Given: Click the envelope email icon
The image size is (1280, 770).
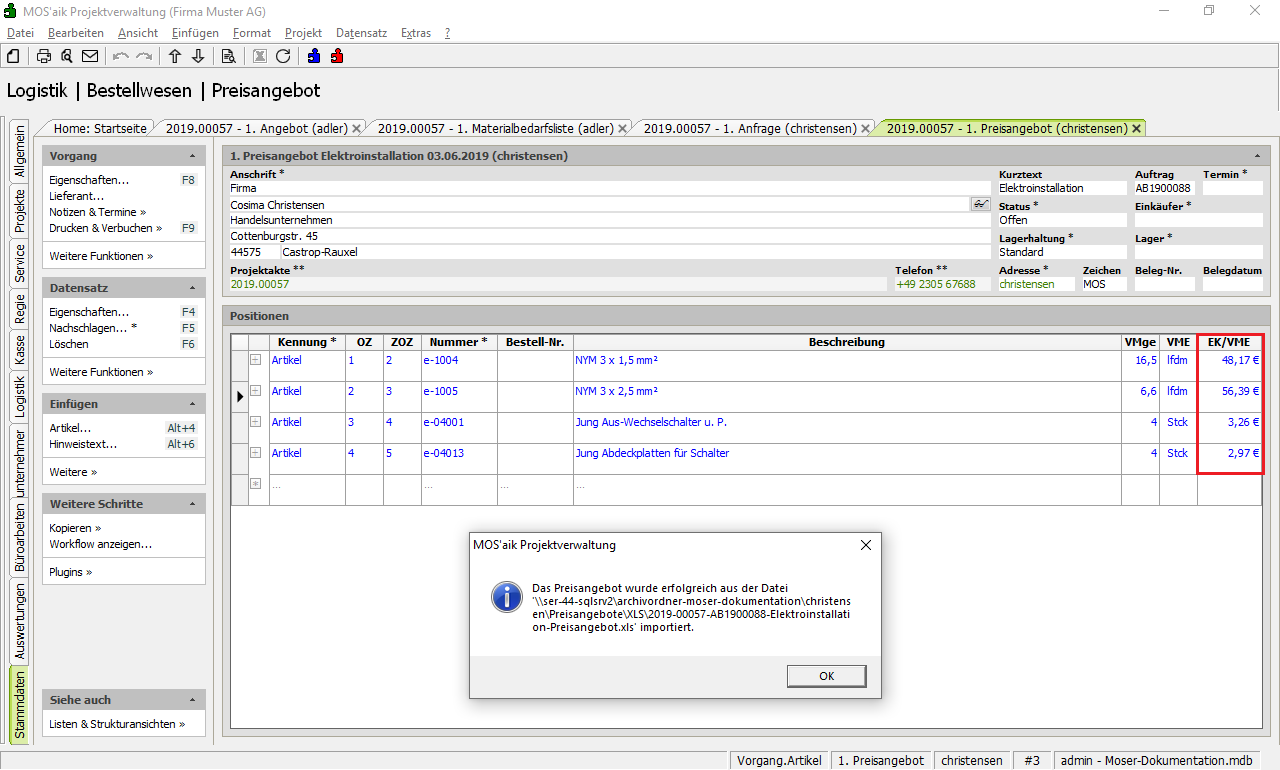Looking at the screenshot, I should click(x=90, y=56).
